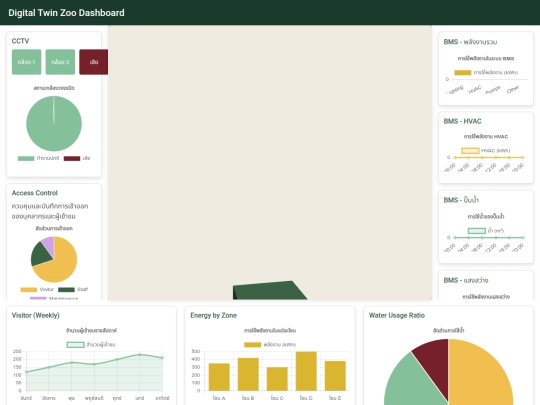The height and width of the screenshot is (405, 540).
Task: Toggle the visitor count legend in Visitor (Weekly)
Action: [91, 345]
